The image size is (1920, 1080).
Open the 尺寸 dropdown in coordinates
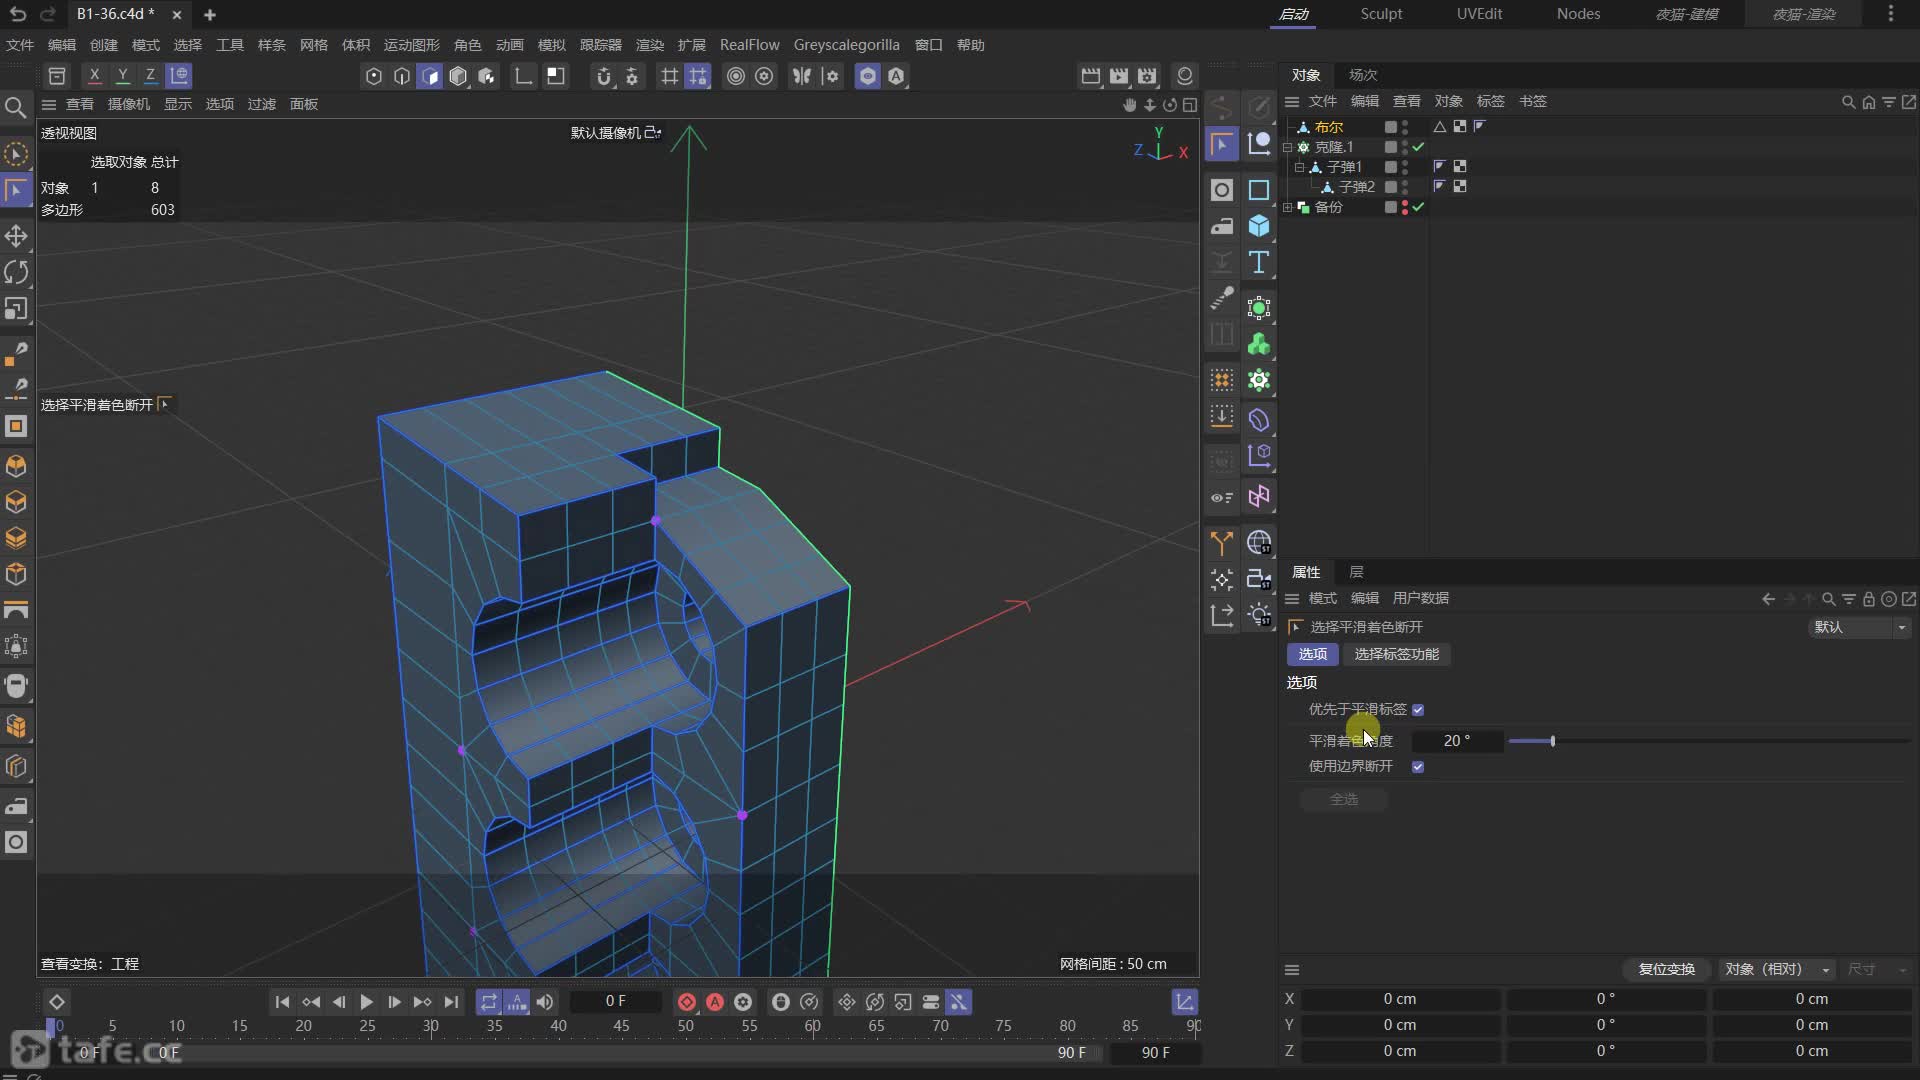pos(1877,969)
